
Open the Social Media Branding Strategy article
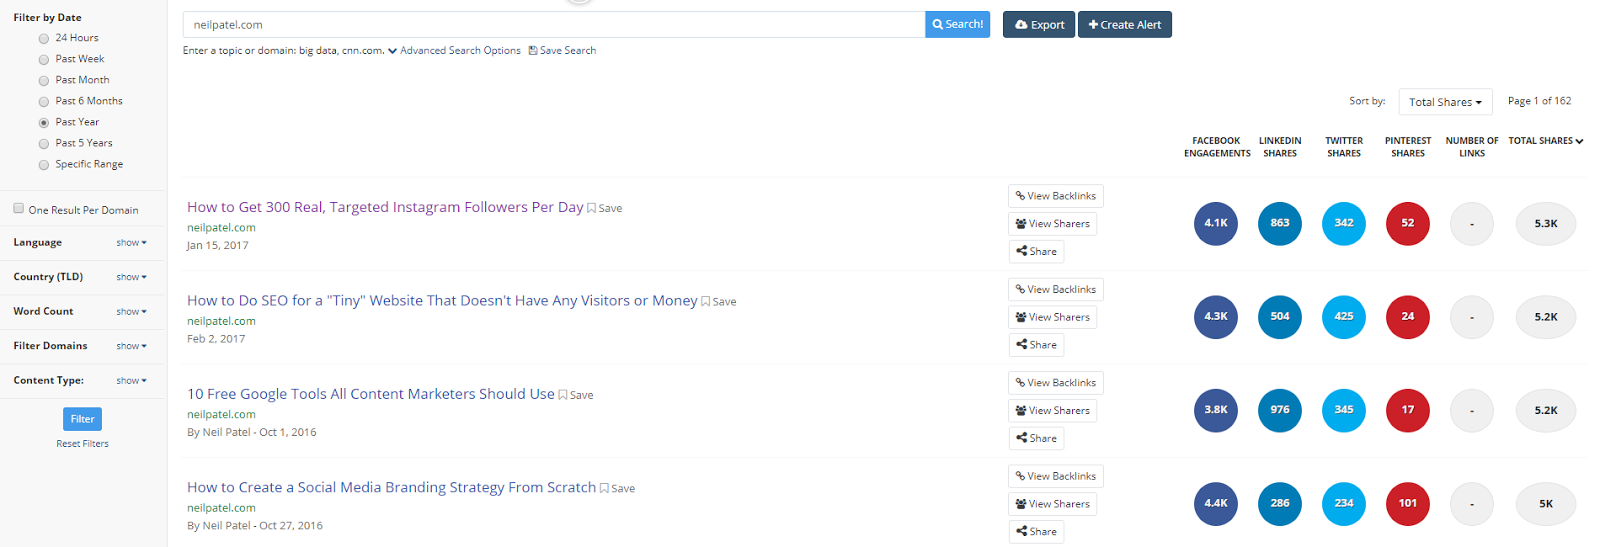pos(391,487)
